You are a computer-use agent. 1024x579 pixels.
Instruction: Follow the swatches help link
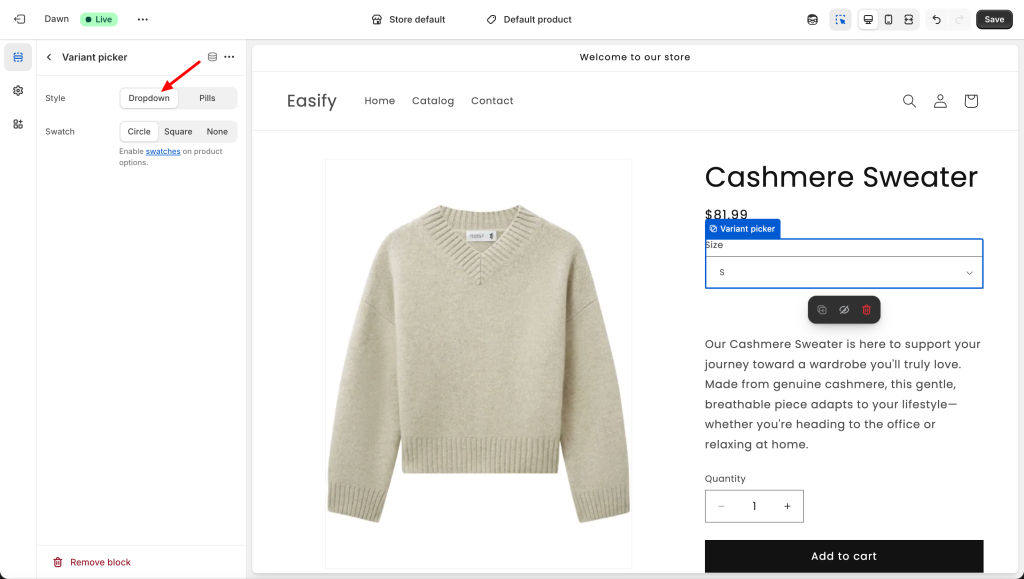pyautogui.click(x=163, y=151)
